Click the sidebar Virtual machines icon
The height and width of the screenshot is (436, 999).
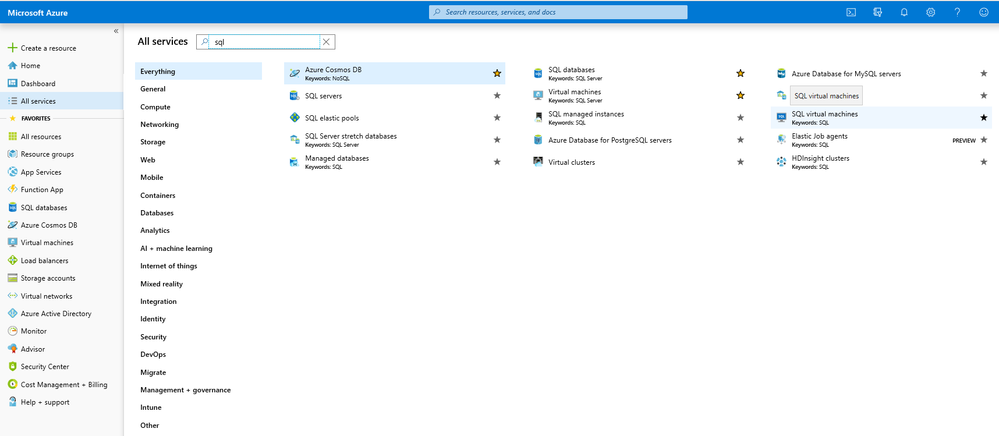11,243
